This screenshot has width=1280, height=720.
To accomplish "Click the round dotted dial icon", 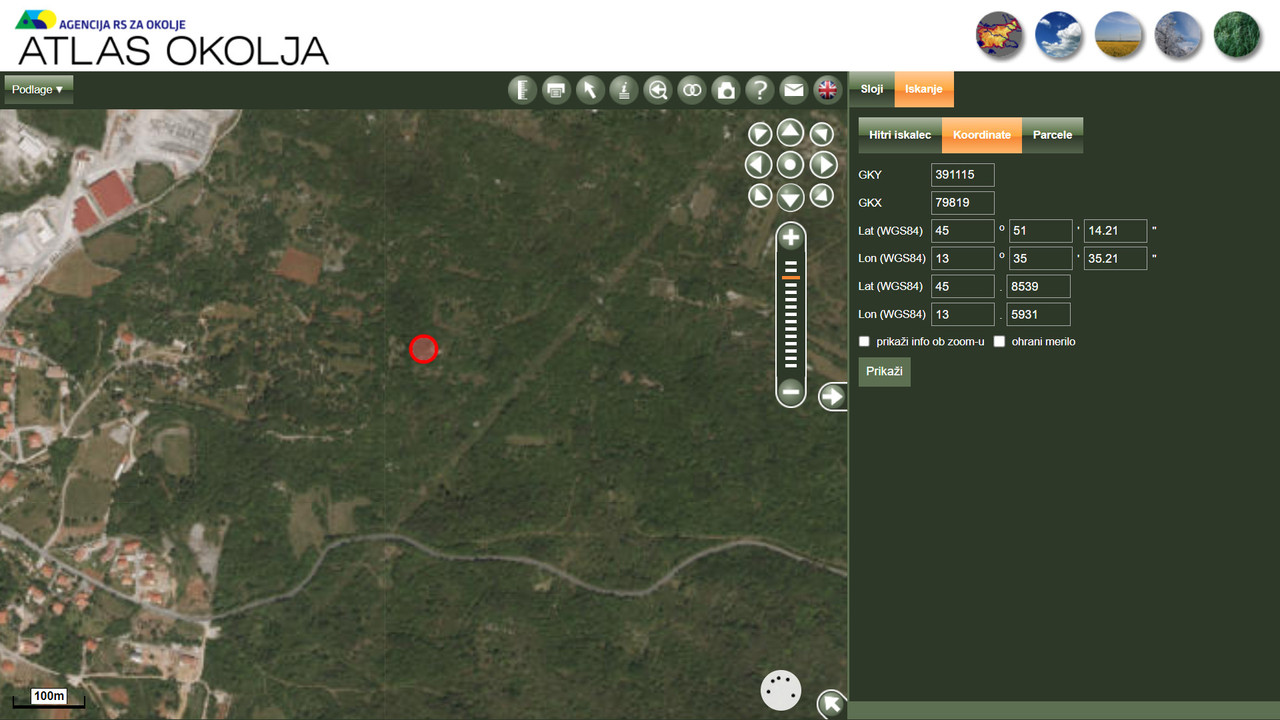I will click(x=781, y=690).
